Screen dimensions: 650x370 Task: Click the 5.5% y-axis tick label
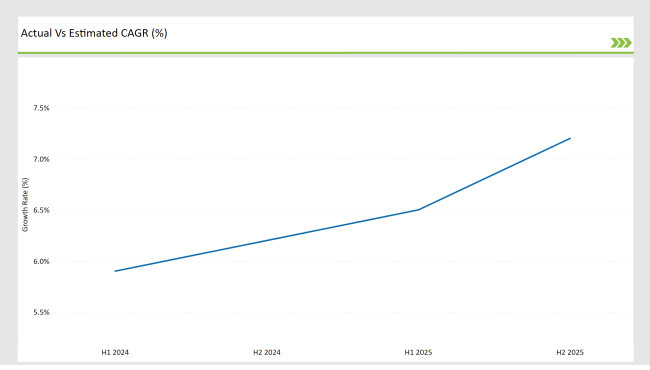click(x=41, y=312)
